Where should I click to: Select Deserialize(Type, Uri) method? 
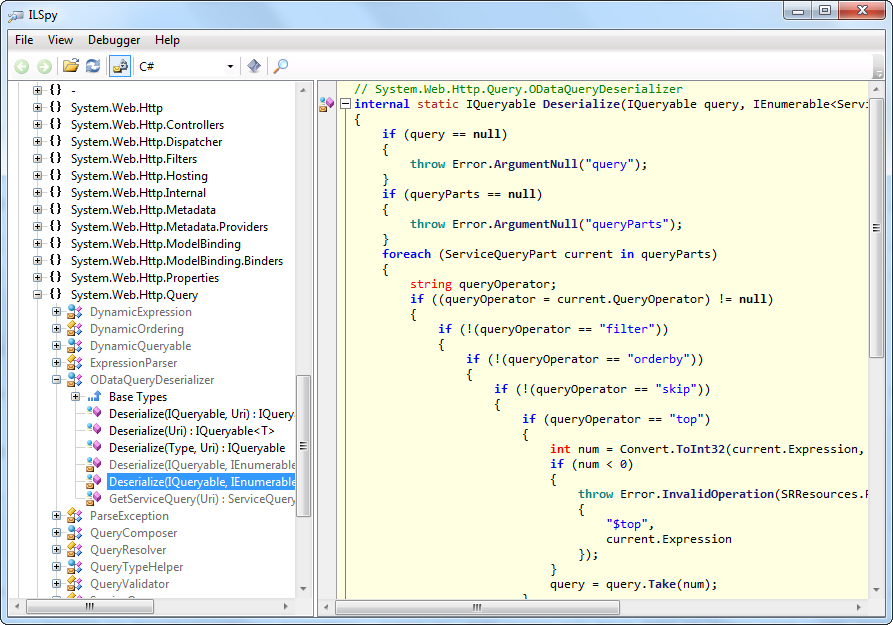196,448
